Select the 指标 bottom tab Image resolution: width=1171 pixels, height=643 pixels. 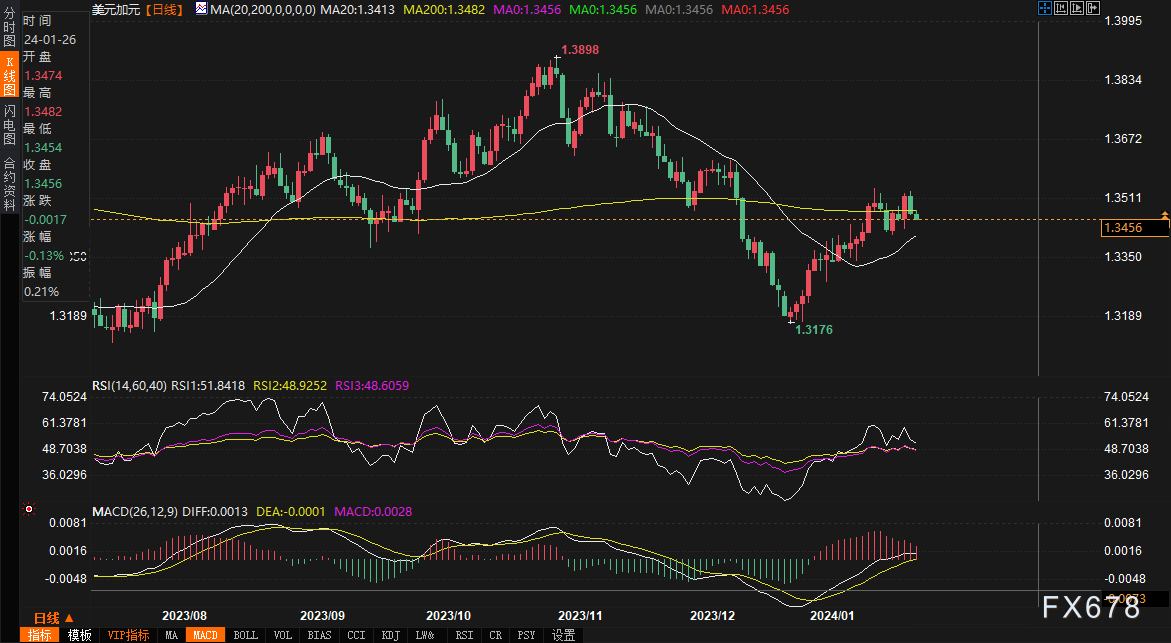[41, 635]
